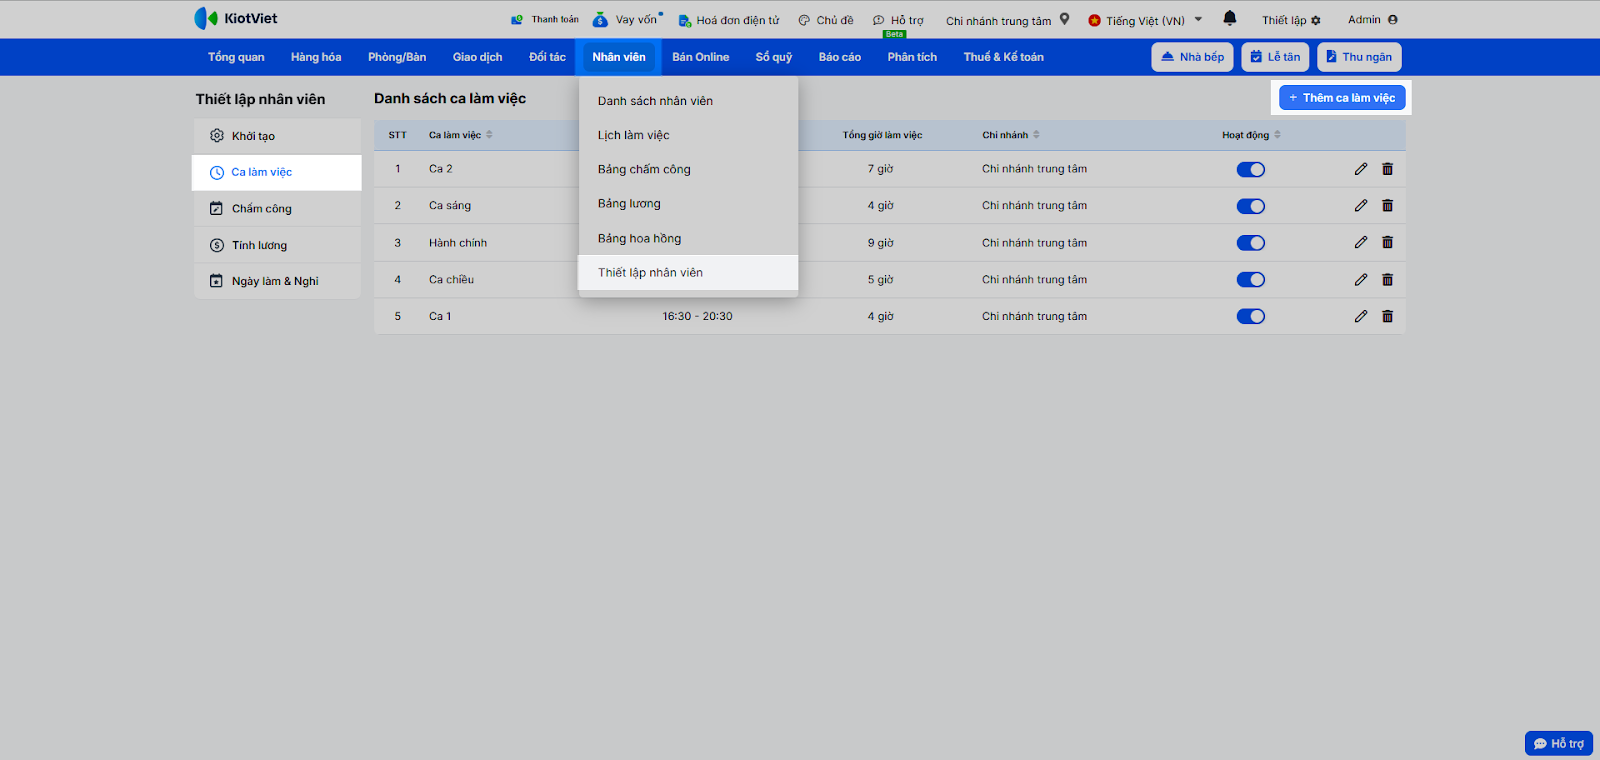Open Phân tích tab

[912, 57]
